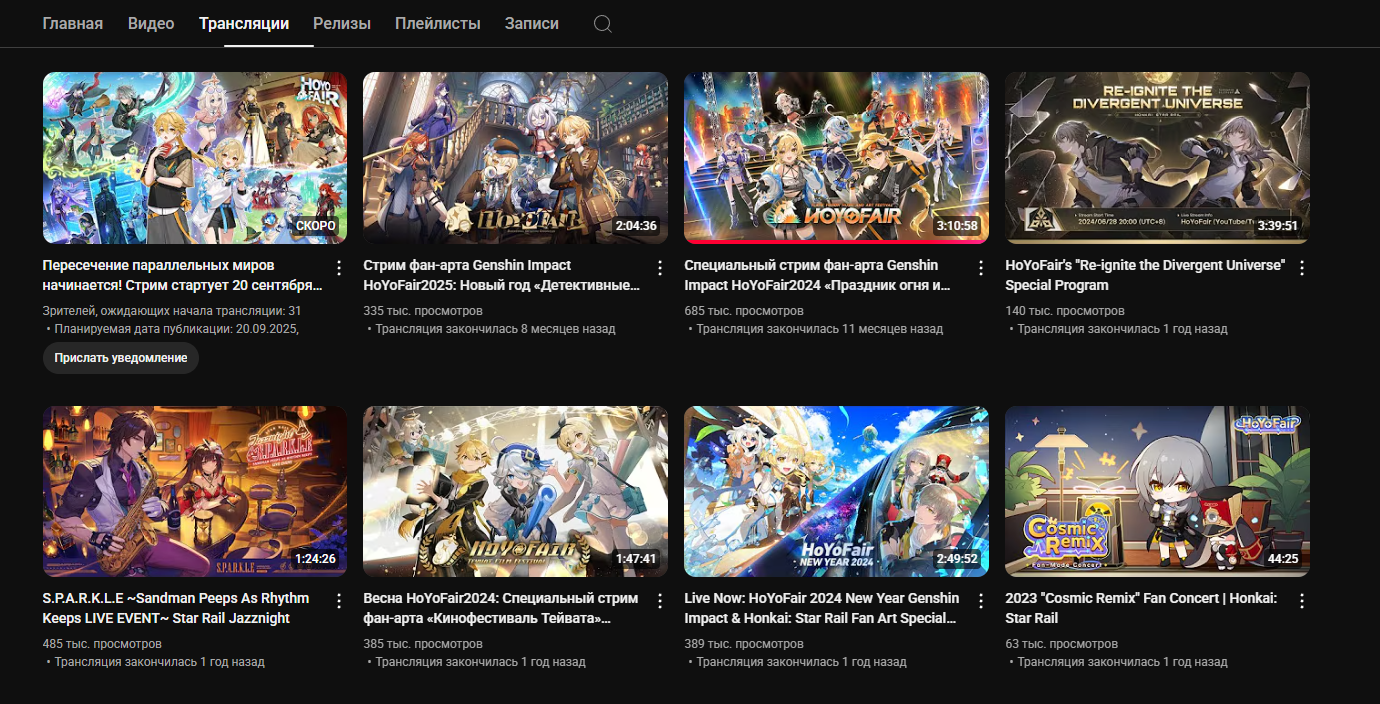Click text Трансляция закончилась 11 месяцев назад
The width and height of the screenshot is (1380, 704).
pyautogui.click(x=820, y=328)
